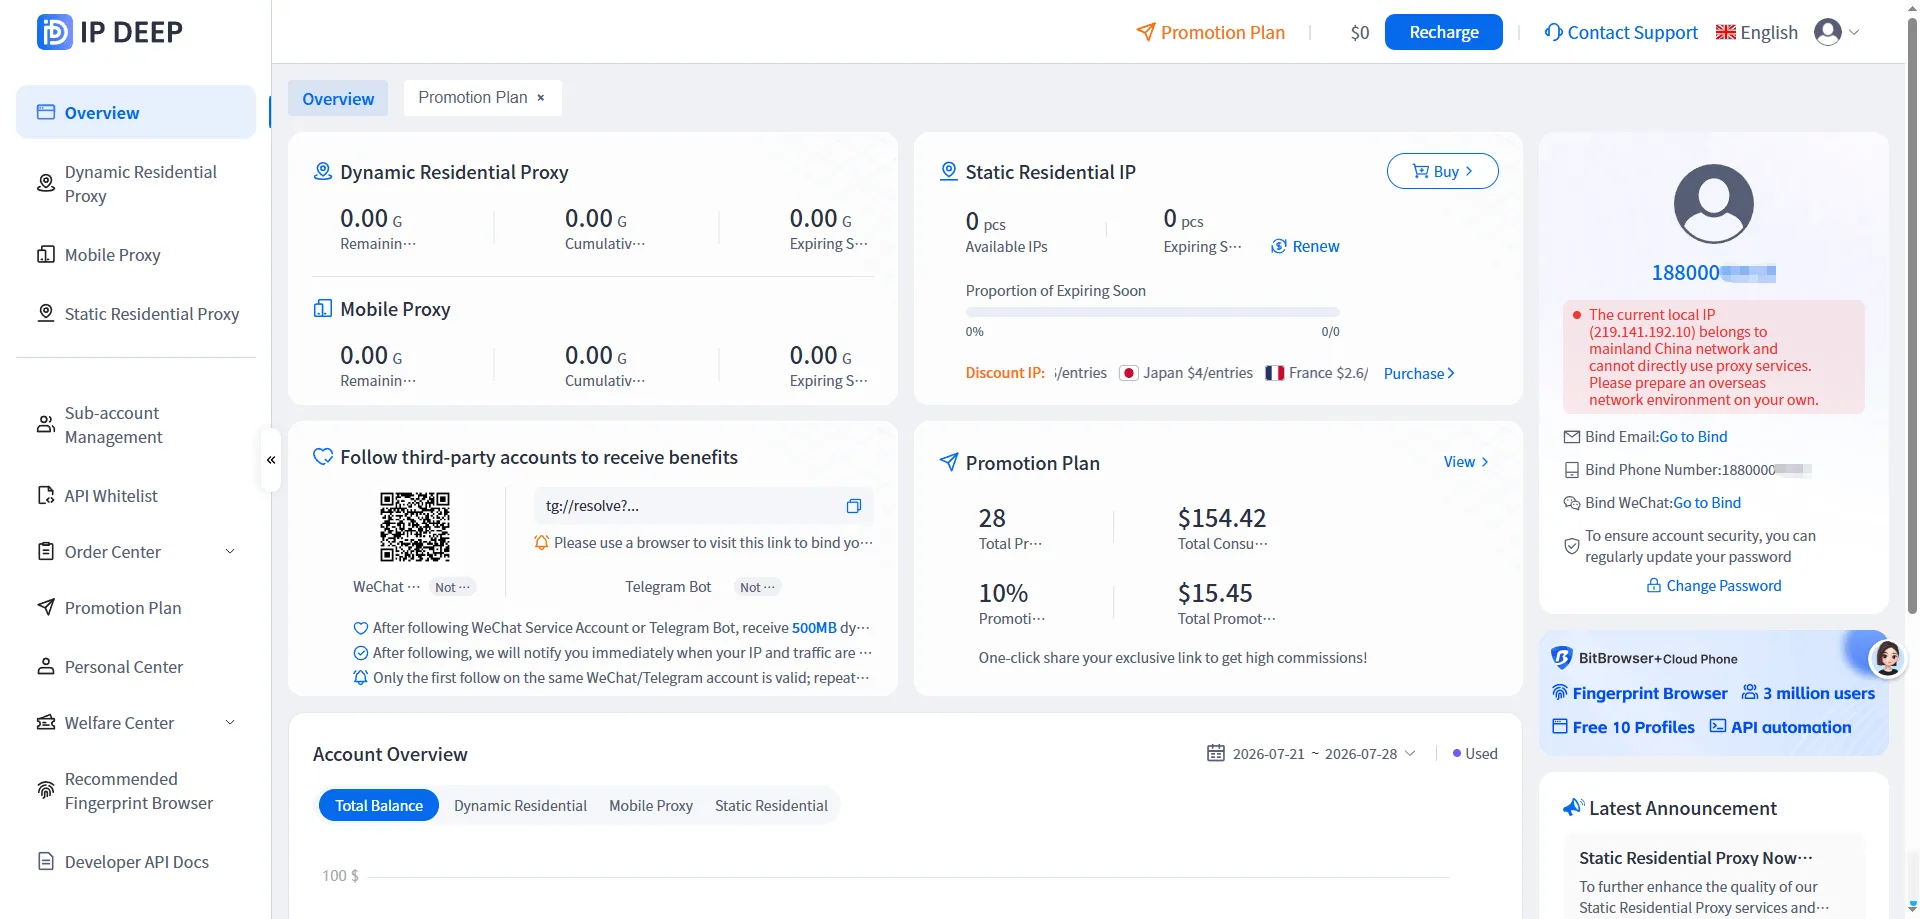Image resolution: width=1920 pixels, height=919 pixels.
Task: Open the English language dropdown
Action: [x=1757, y=32]
